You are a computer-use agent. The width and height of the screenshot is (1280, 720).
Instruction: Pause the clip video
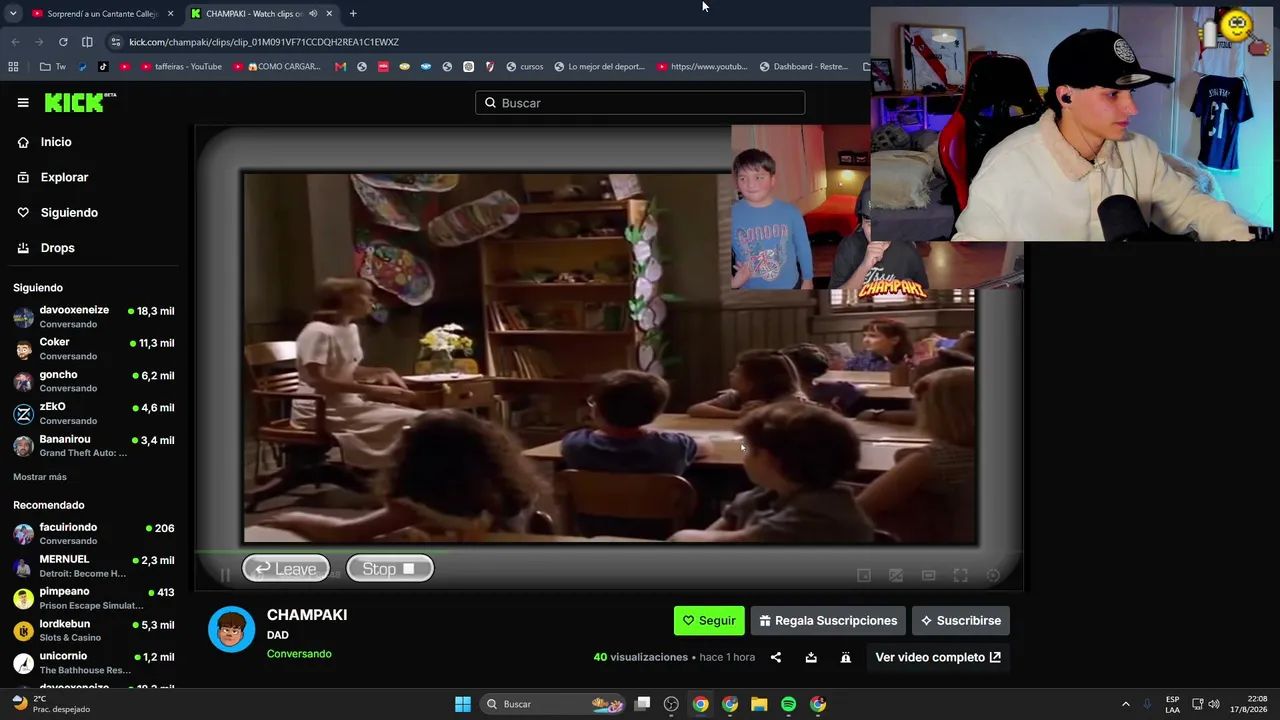(224, 575)
